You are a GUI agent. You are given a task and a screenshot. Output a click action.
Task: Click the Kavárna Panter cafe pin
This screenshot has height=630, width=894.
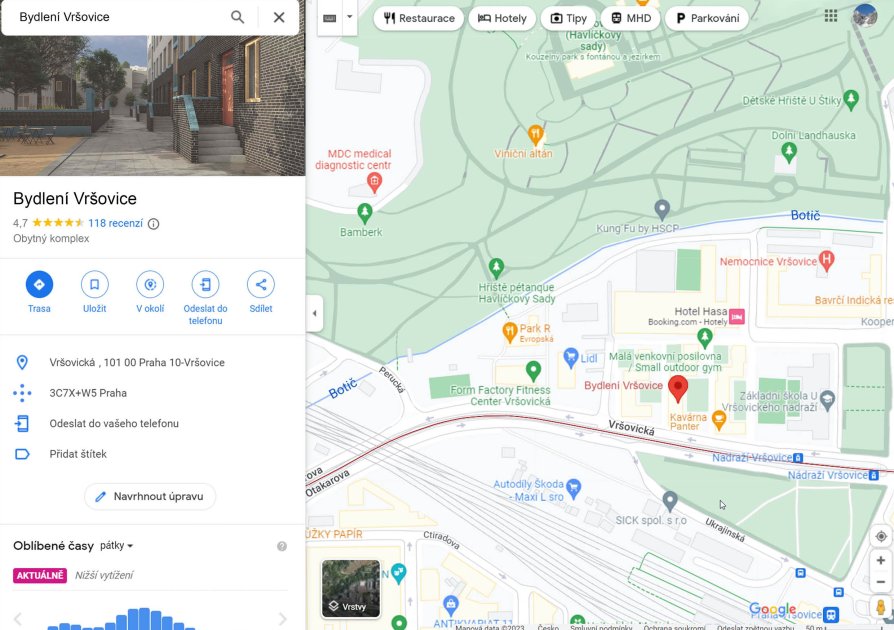(719, 421)
